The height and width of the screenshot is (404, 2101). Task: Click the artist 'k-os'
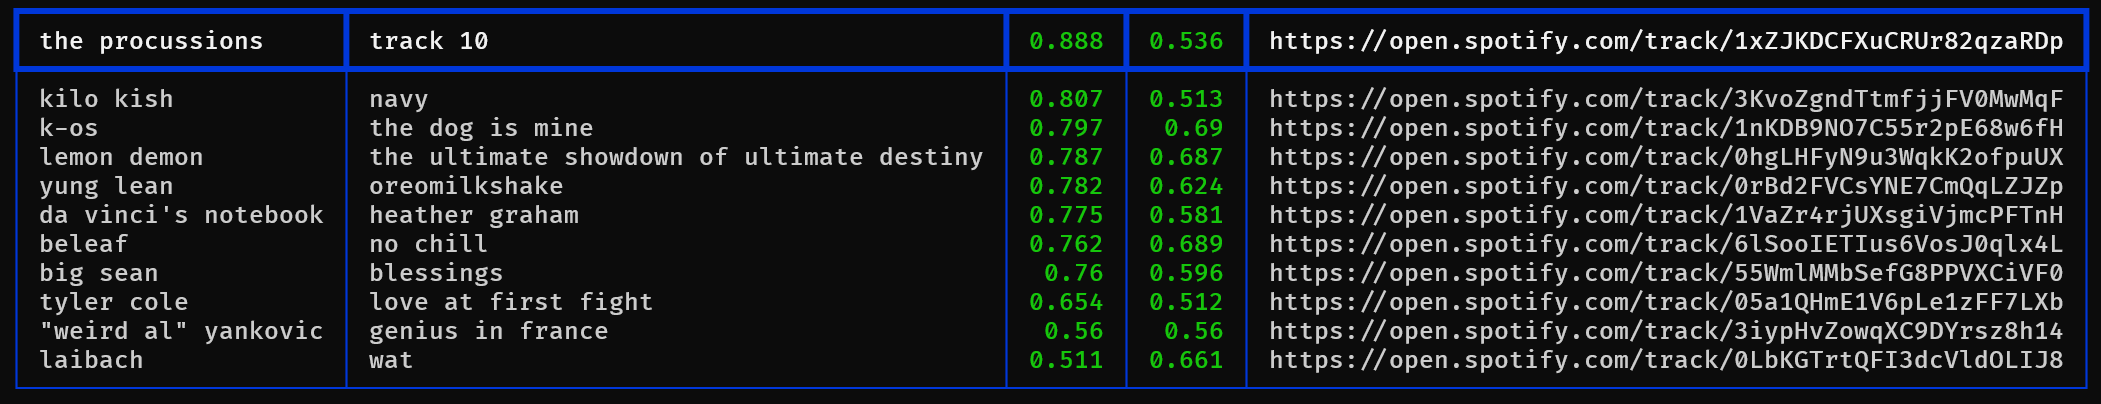69,128
